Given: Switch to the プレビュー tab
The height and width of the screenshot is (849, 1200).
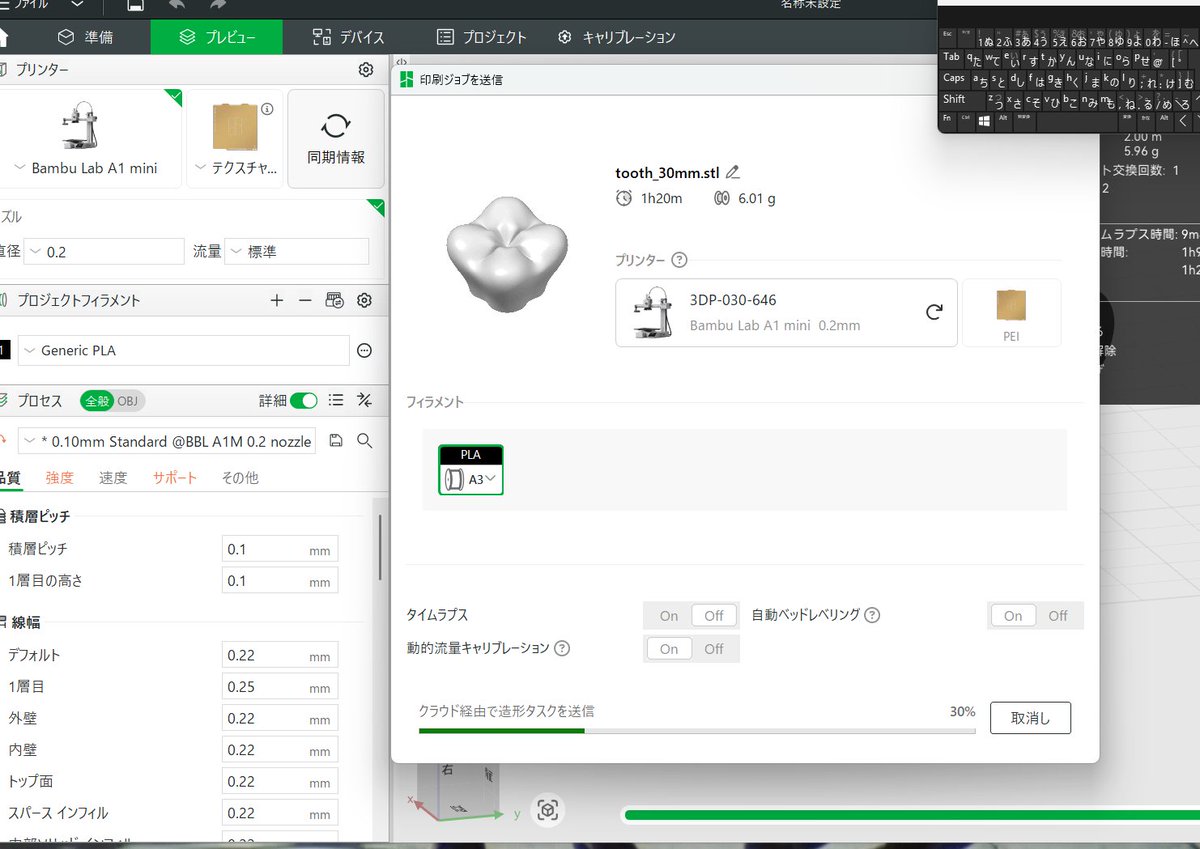Looking at the screenshot, I should point(217,37).
